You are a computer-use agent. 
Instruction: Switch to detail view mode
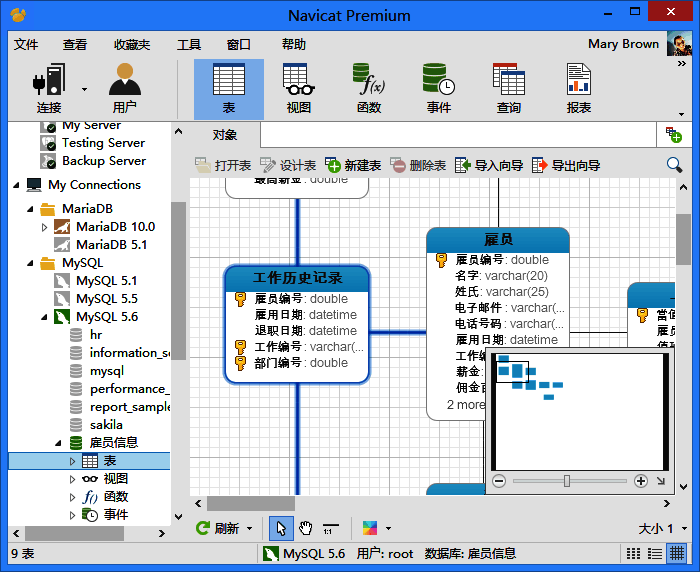coord(655,553)
